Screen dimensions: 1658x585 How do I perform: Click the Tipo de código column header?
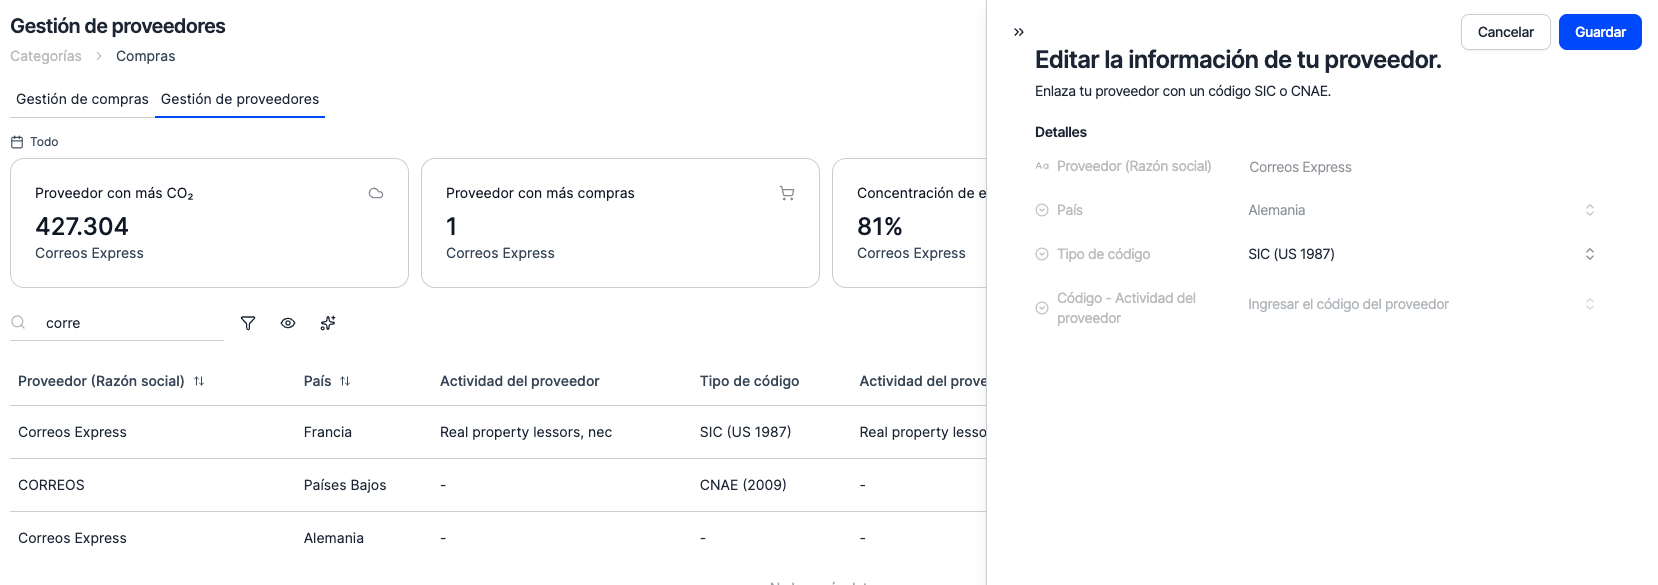click(749, 381)
